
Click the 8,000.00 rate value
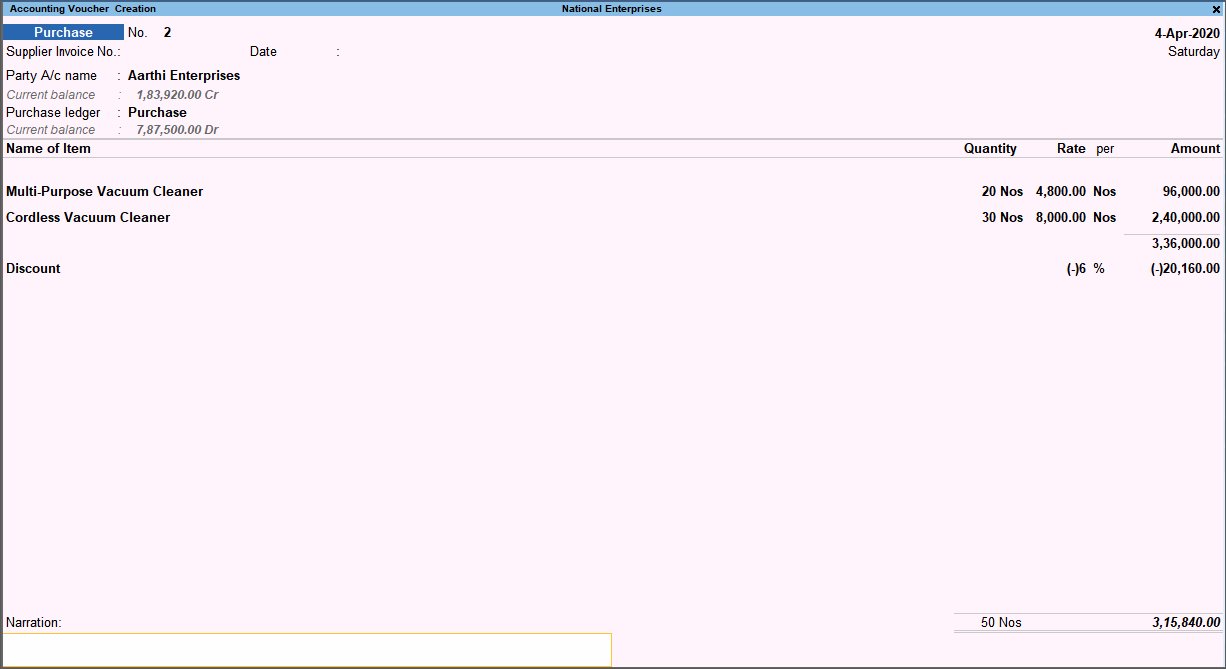pyautogui.click(x=1060, y=217)
